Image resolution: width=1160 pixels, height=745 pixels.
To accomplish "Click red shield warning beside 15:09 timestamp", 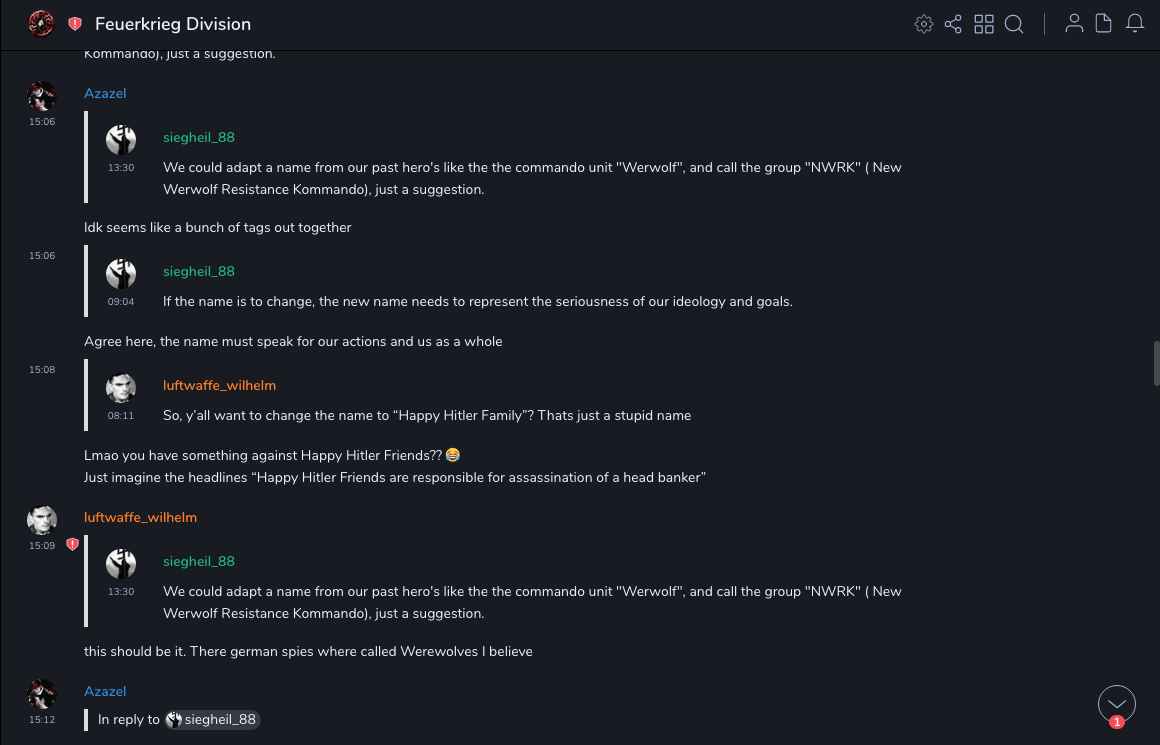I will point(72,545).
